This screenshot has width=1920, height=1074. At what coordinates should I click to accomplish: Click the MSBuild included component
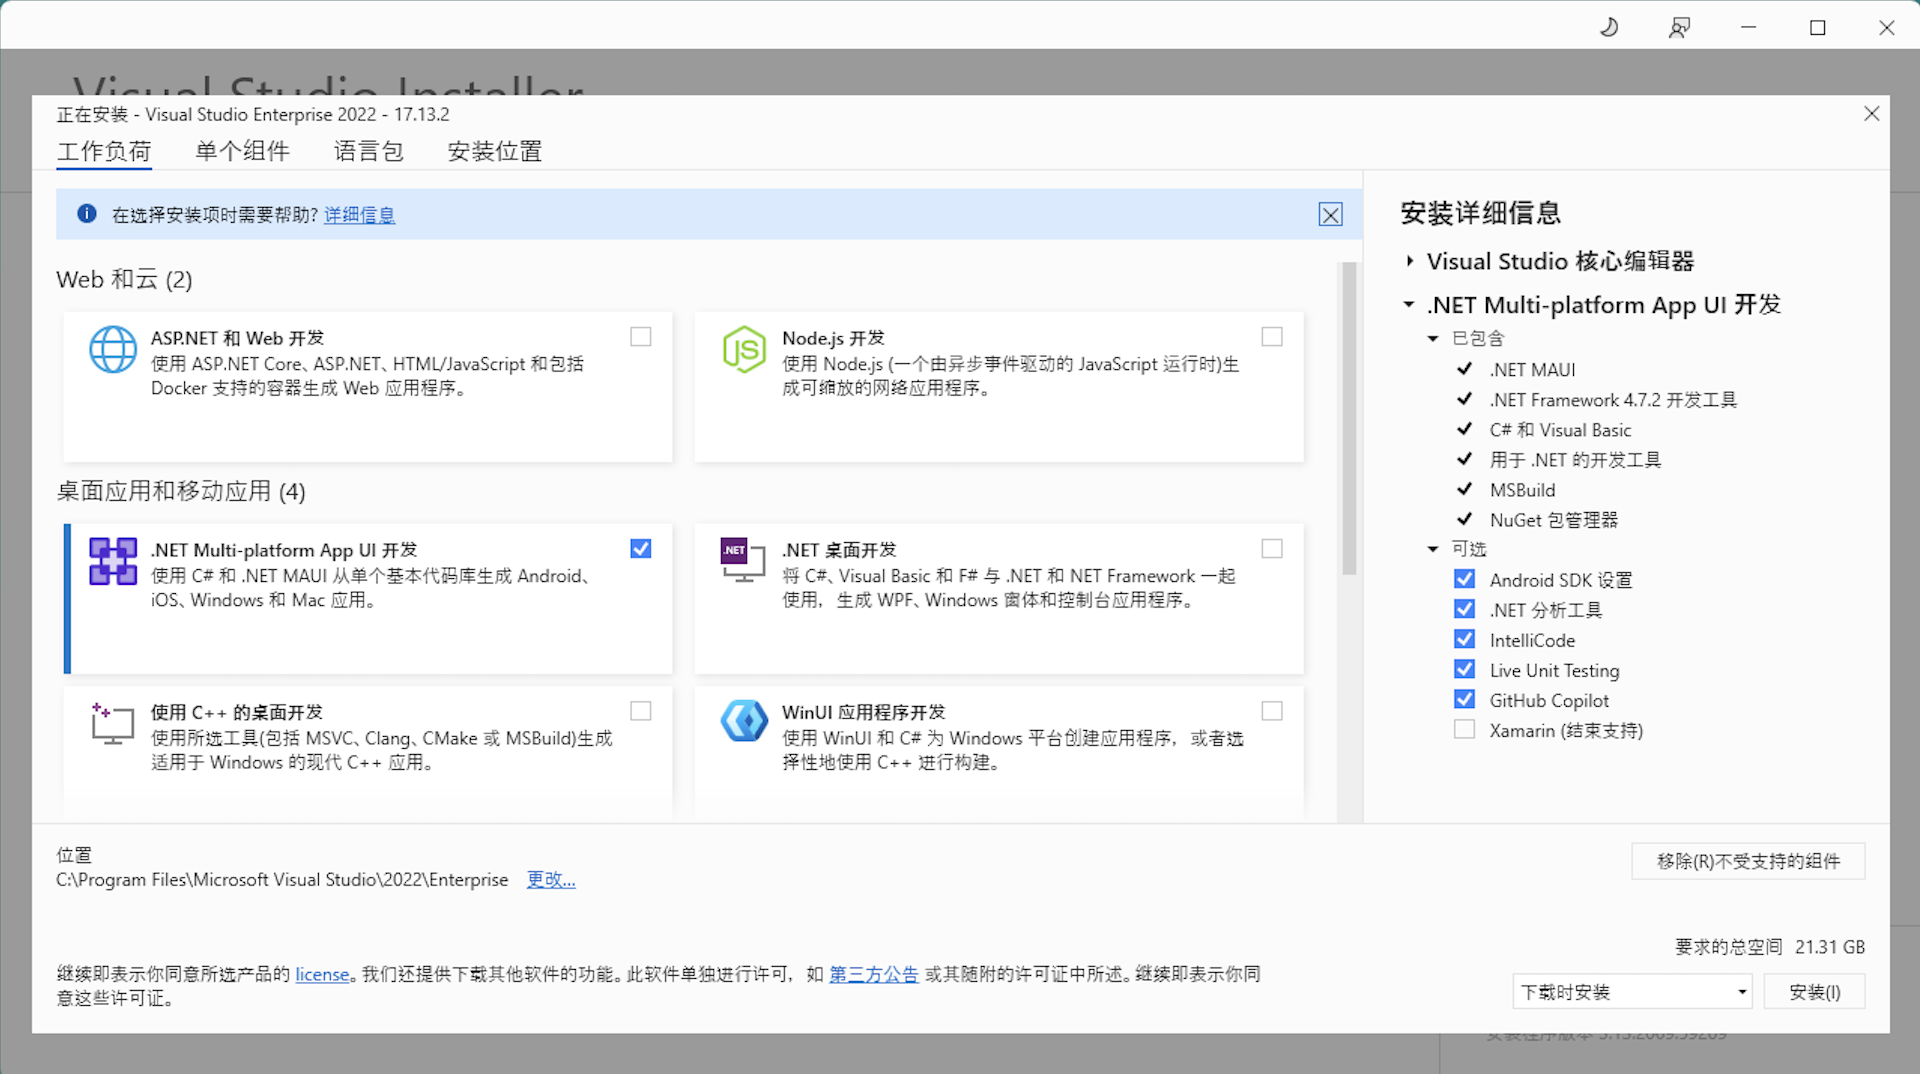click(1522, 489)
